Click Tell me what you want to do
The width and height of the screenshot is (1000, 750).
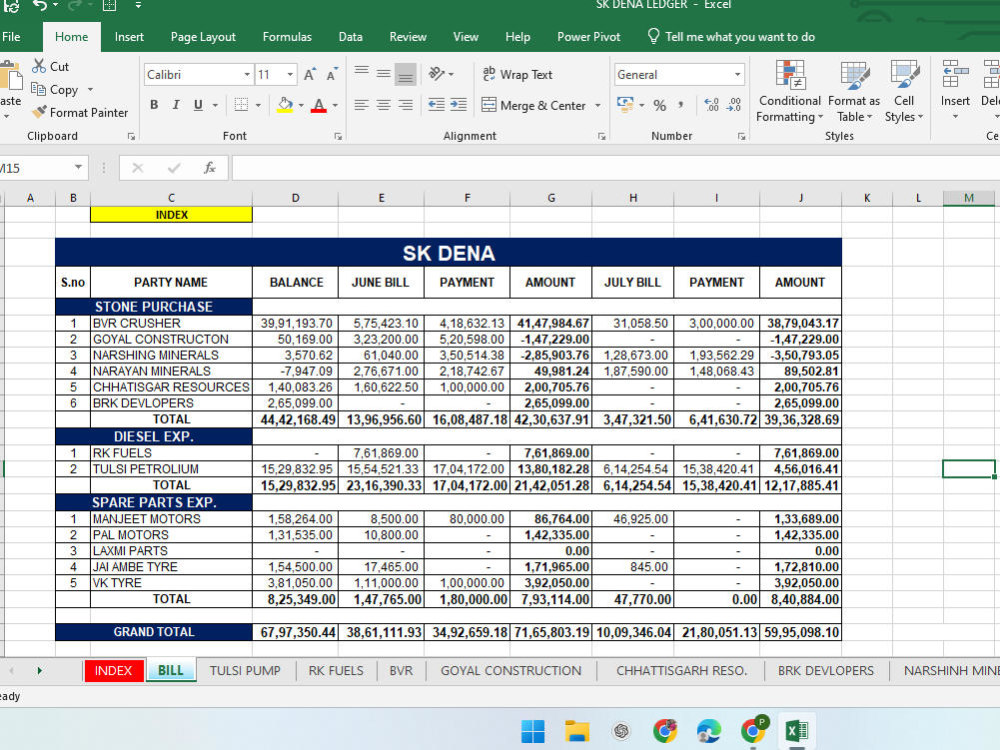(x=731, y=37)
